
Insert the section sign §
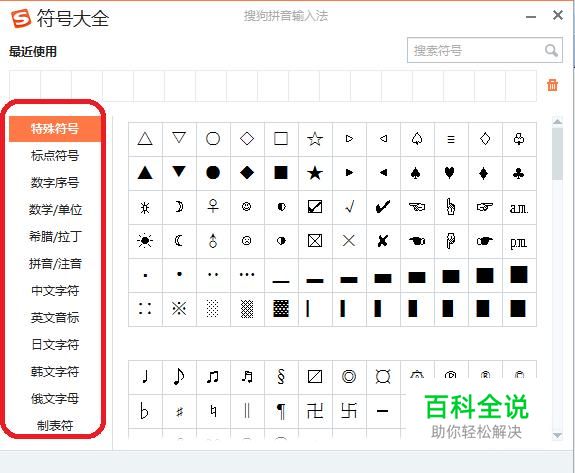coord(281,377)
